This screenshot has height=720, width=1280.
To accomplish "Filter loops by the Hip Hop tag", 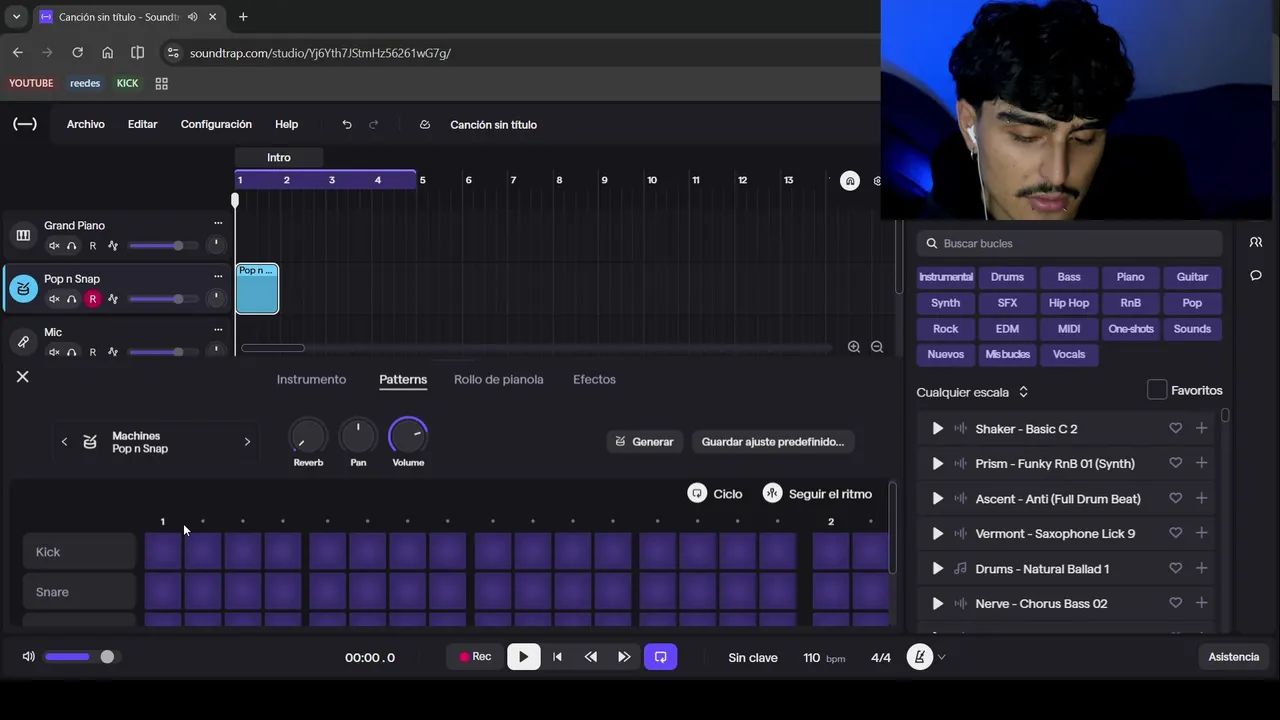I will click(x=1069, y=303).
